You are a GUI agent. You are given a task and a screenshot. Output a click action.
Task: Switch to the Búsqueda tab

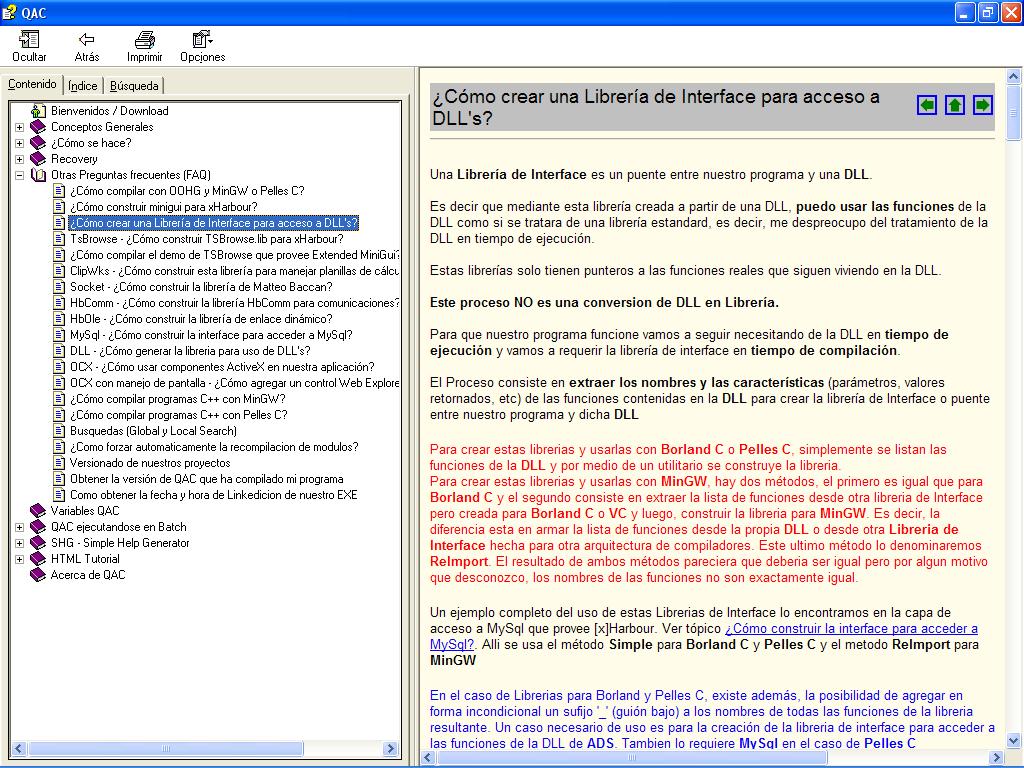(134, 86)
